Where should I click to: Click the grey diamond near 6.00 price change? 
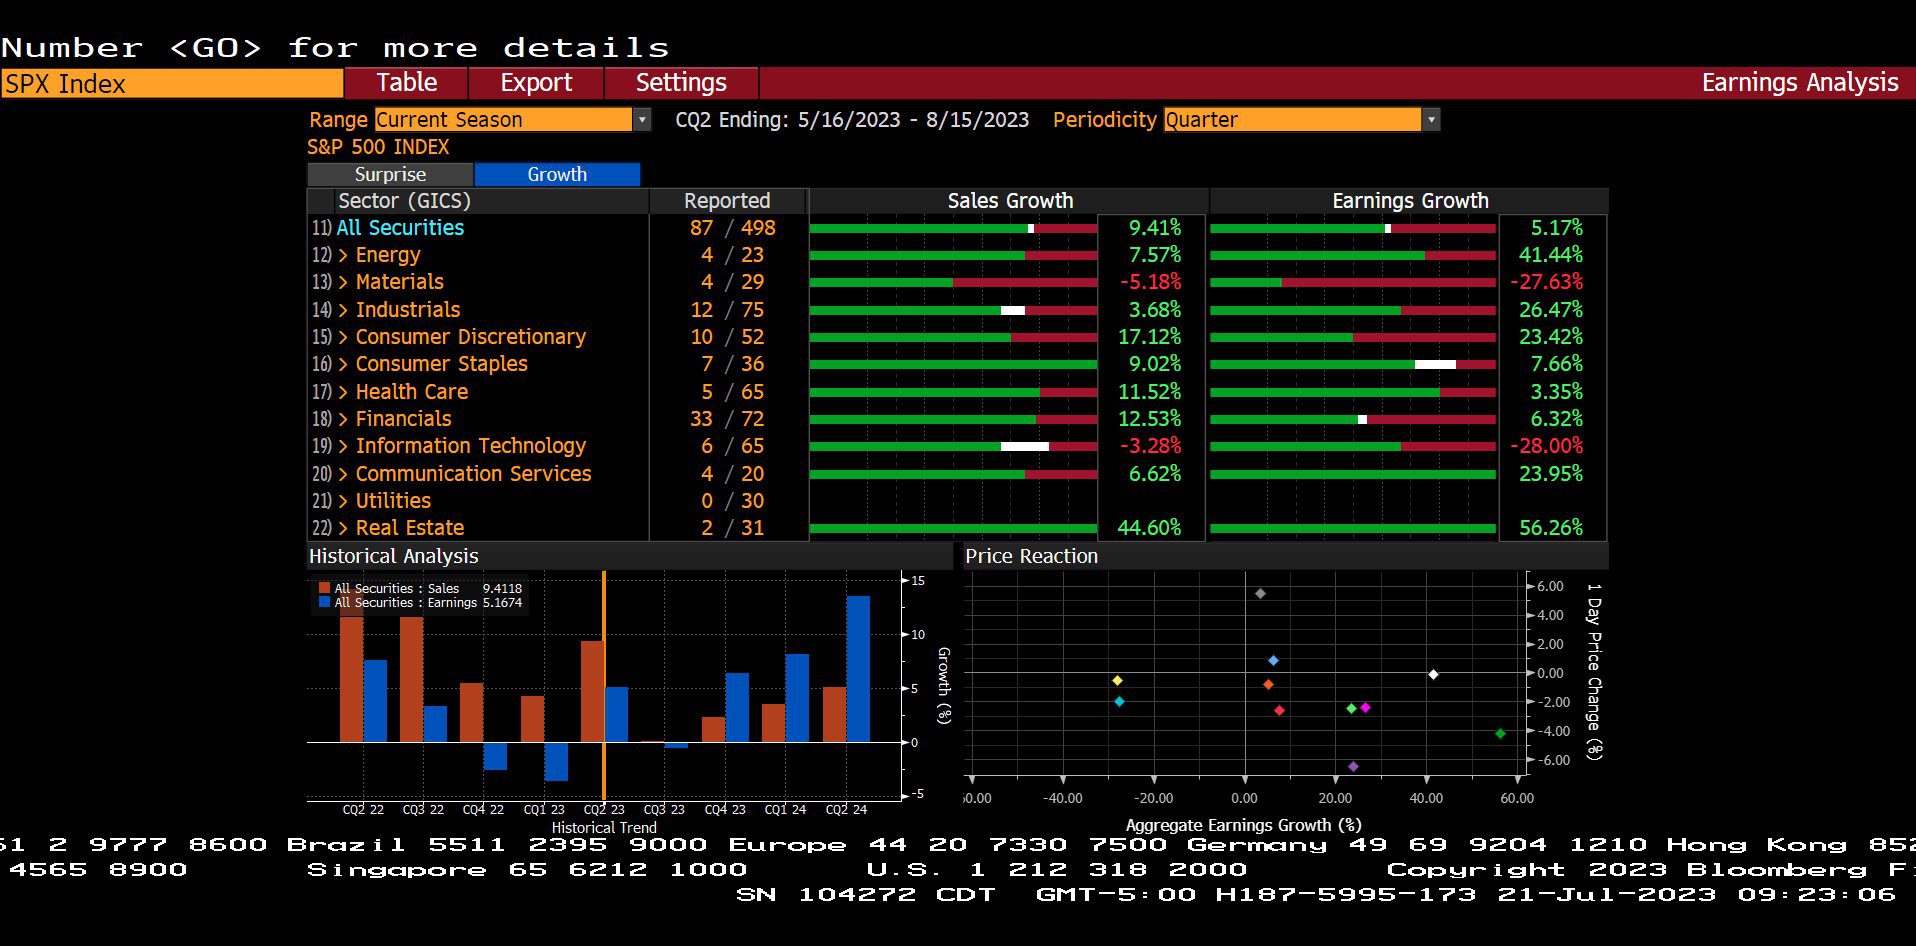point(1260,594)
